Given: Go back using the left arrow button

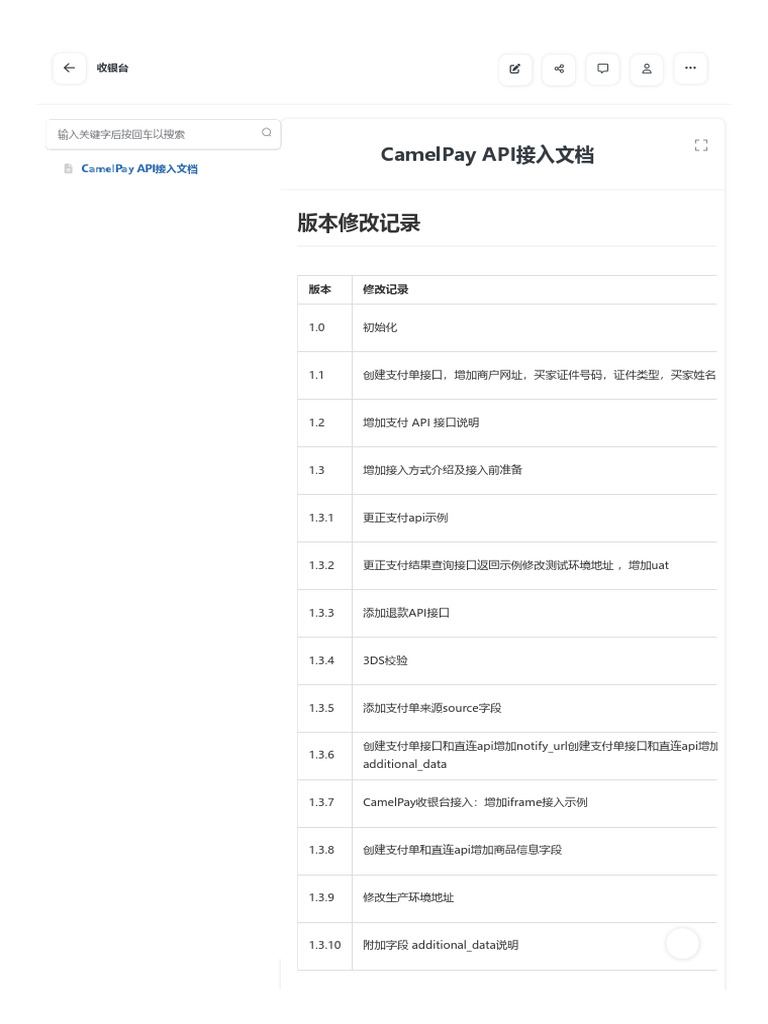Looking at the screenshot, I should (x=69, y=68).
